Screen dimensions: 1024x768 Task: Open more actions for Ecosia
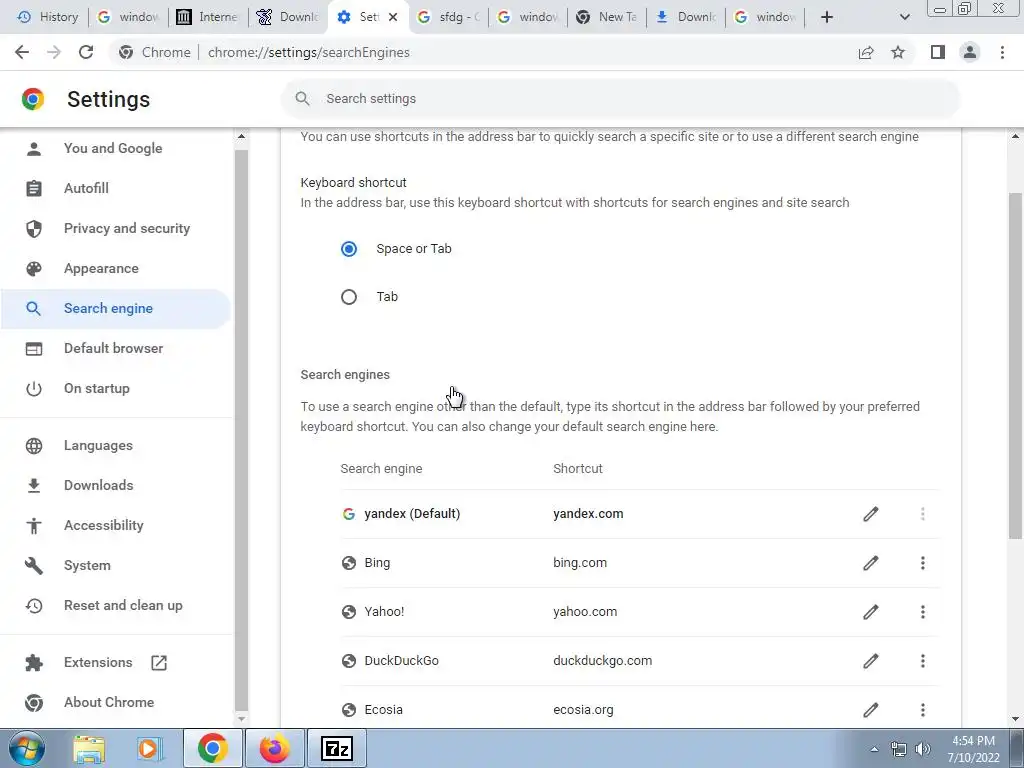923,710
